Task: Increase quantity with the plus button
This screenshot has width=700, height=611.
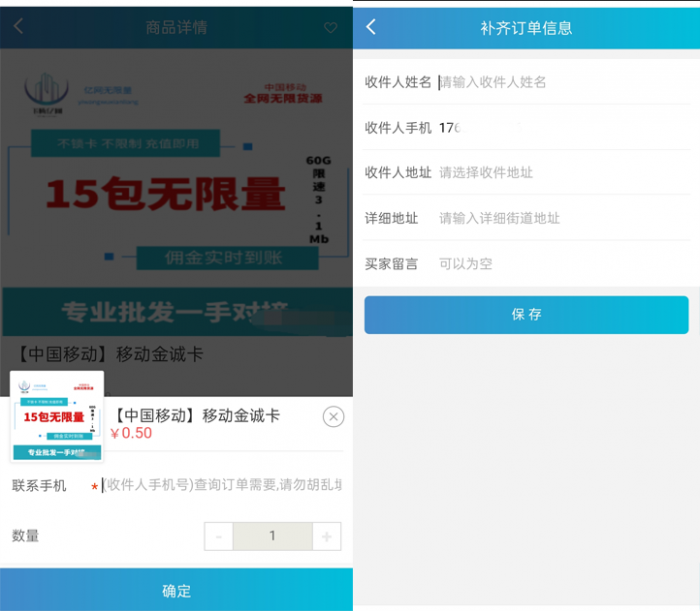Action: (326, 536)
